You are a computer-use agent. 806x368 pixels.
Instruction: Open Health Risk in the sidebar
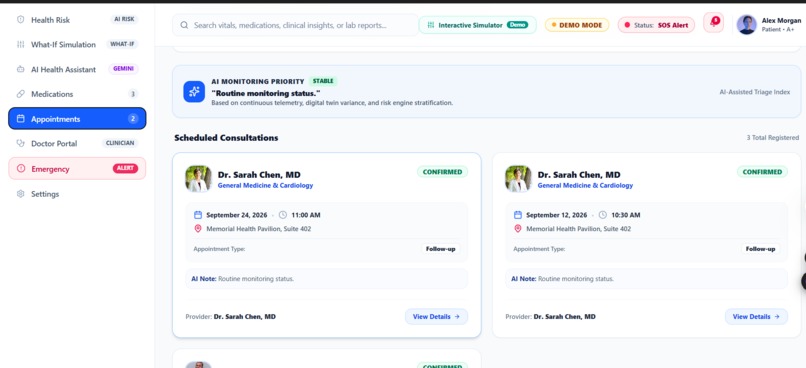pyautogui.click(x=77, y=20)
